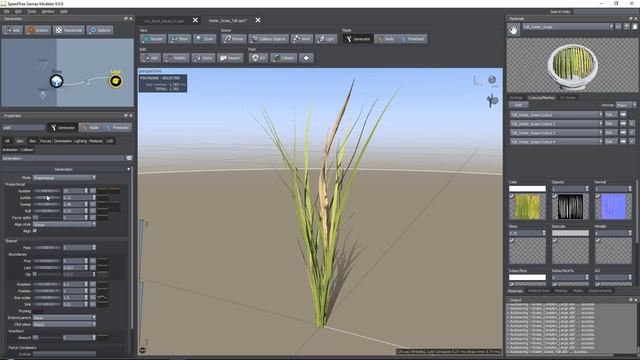Click the Show view button

point(179,39)
